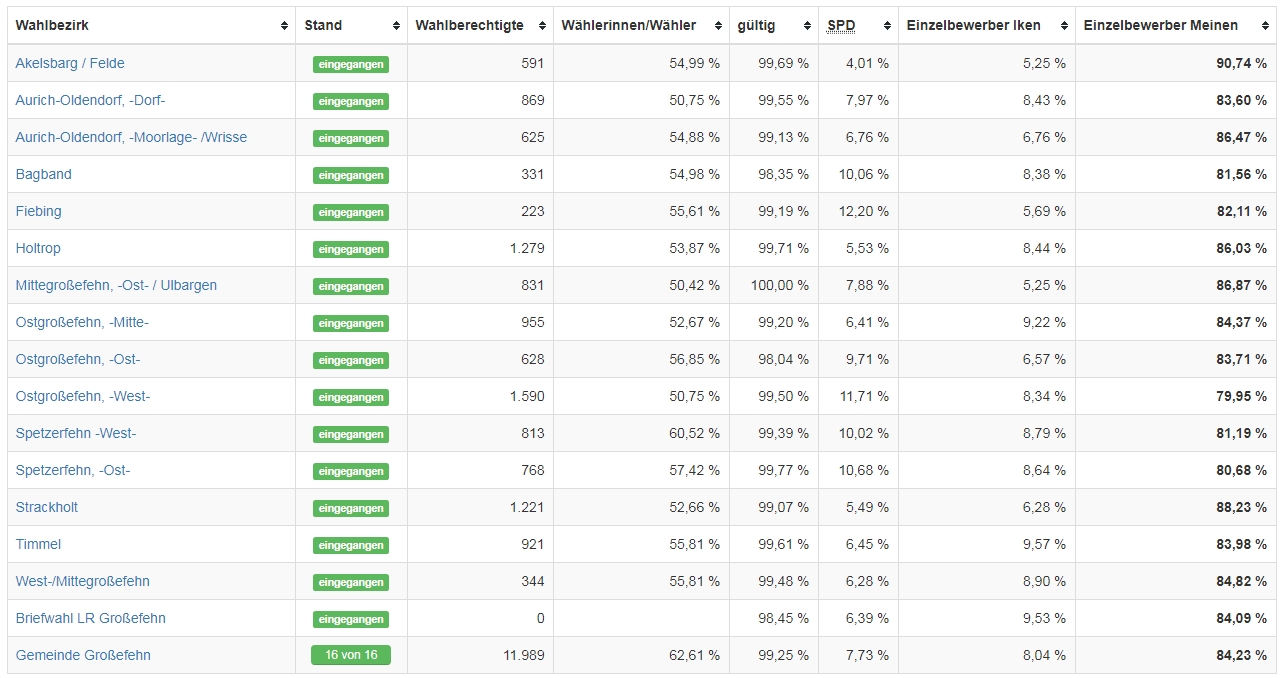Click sort arrows in Wahlbezirk column header

(285, 26)
